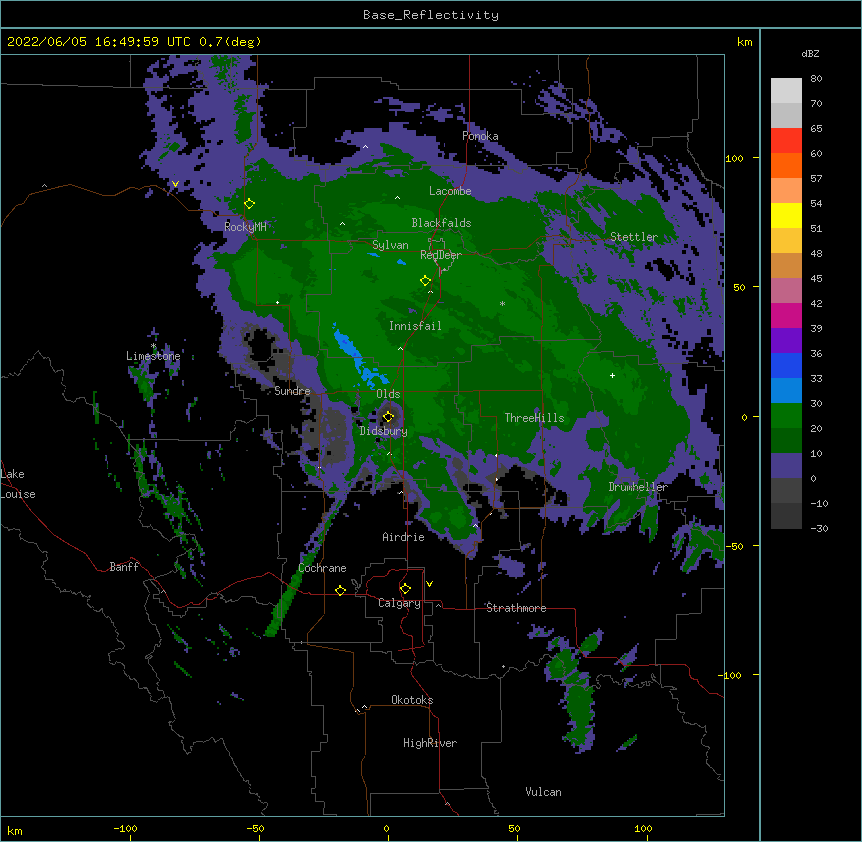862x842 pixels.
Task: Click the Innisfail city label
Action: [x=415, y=326]
